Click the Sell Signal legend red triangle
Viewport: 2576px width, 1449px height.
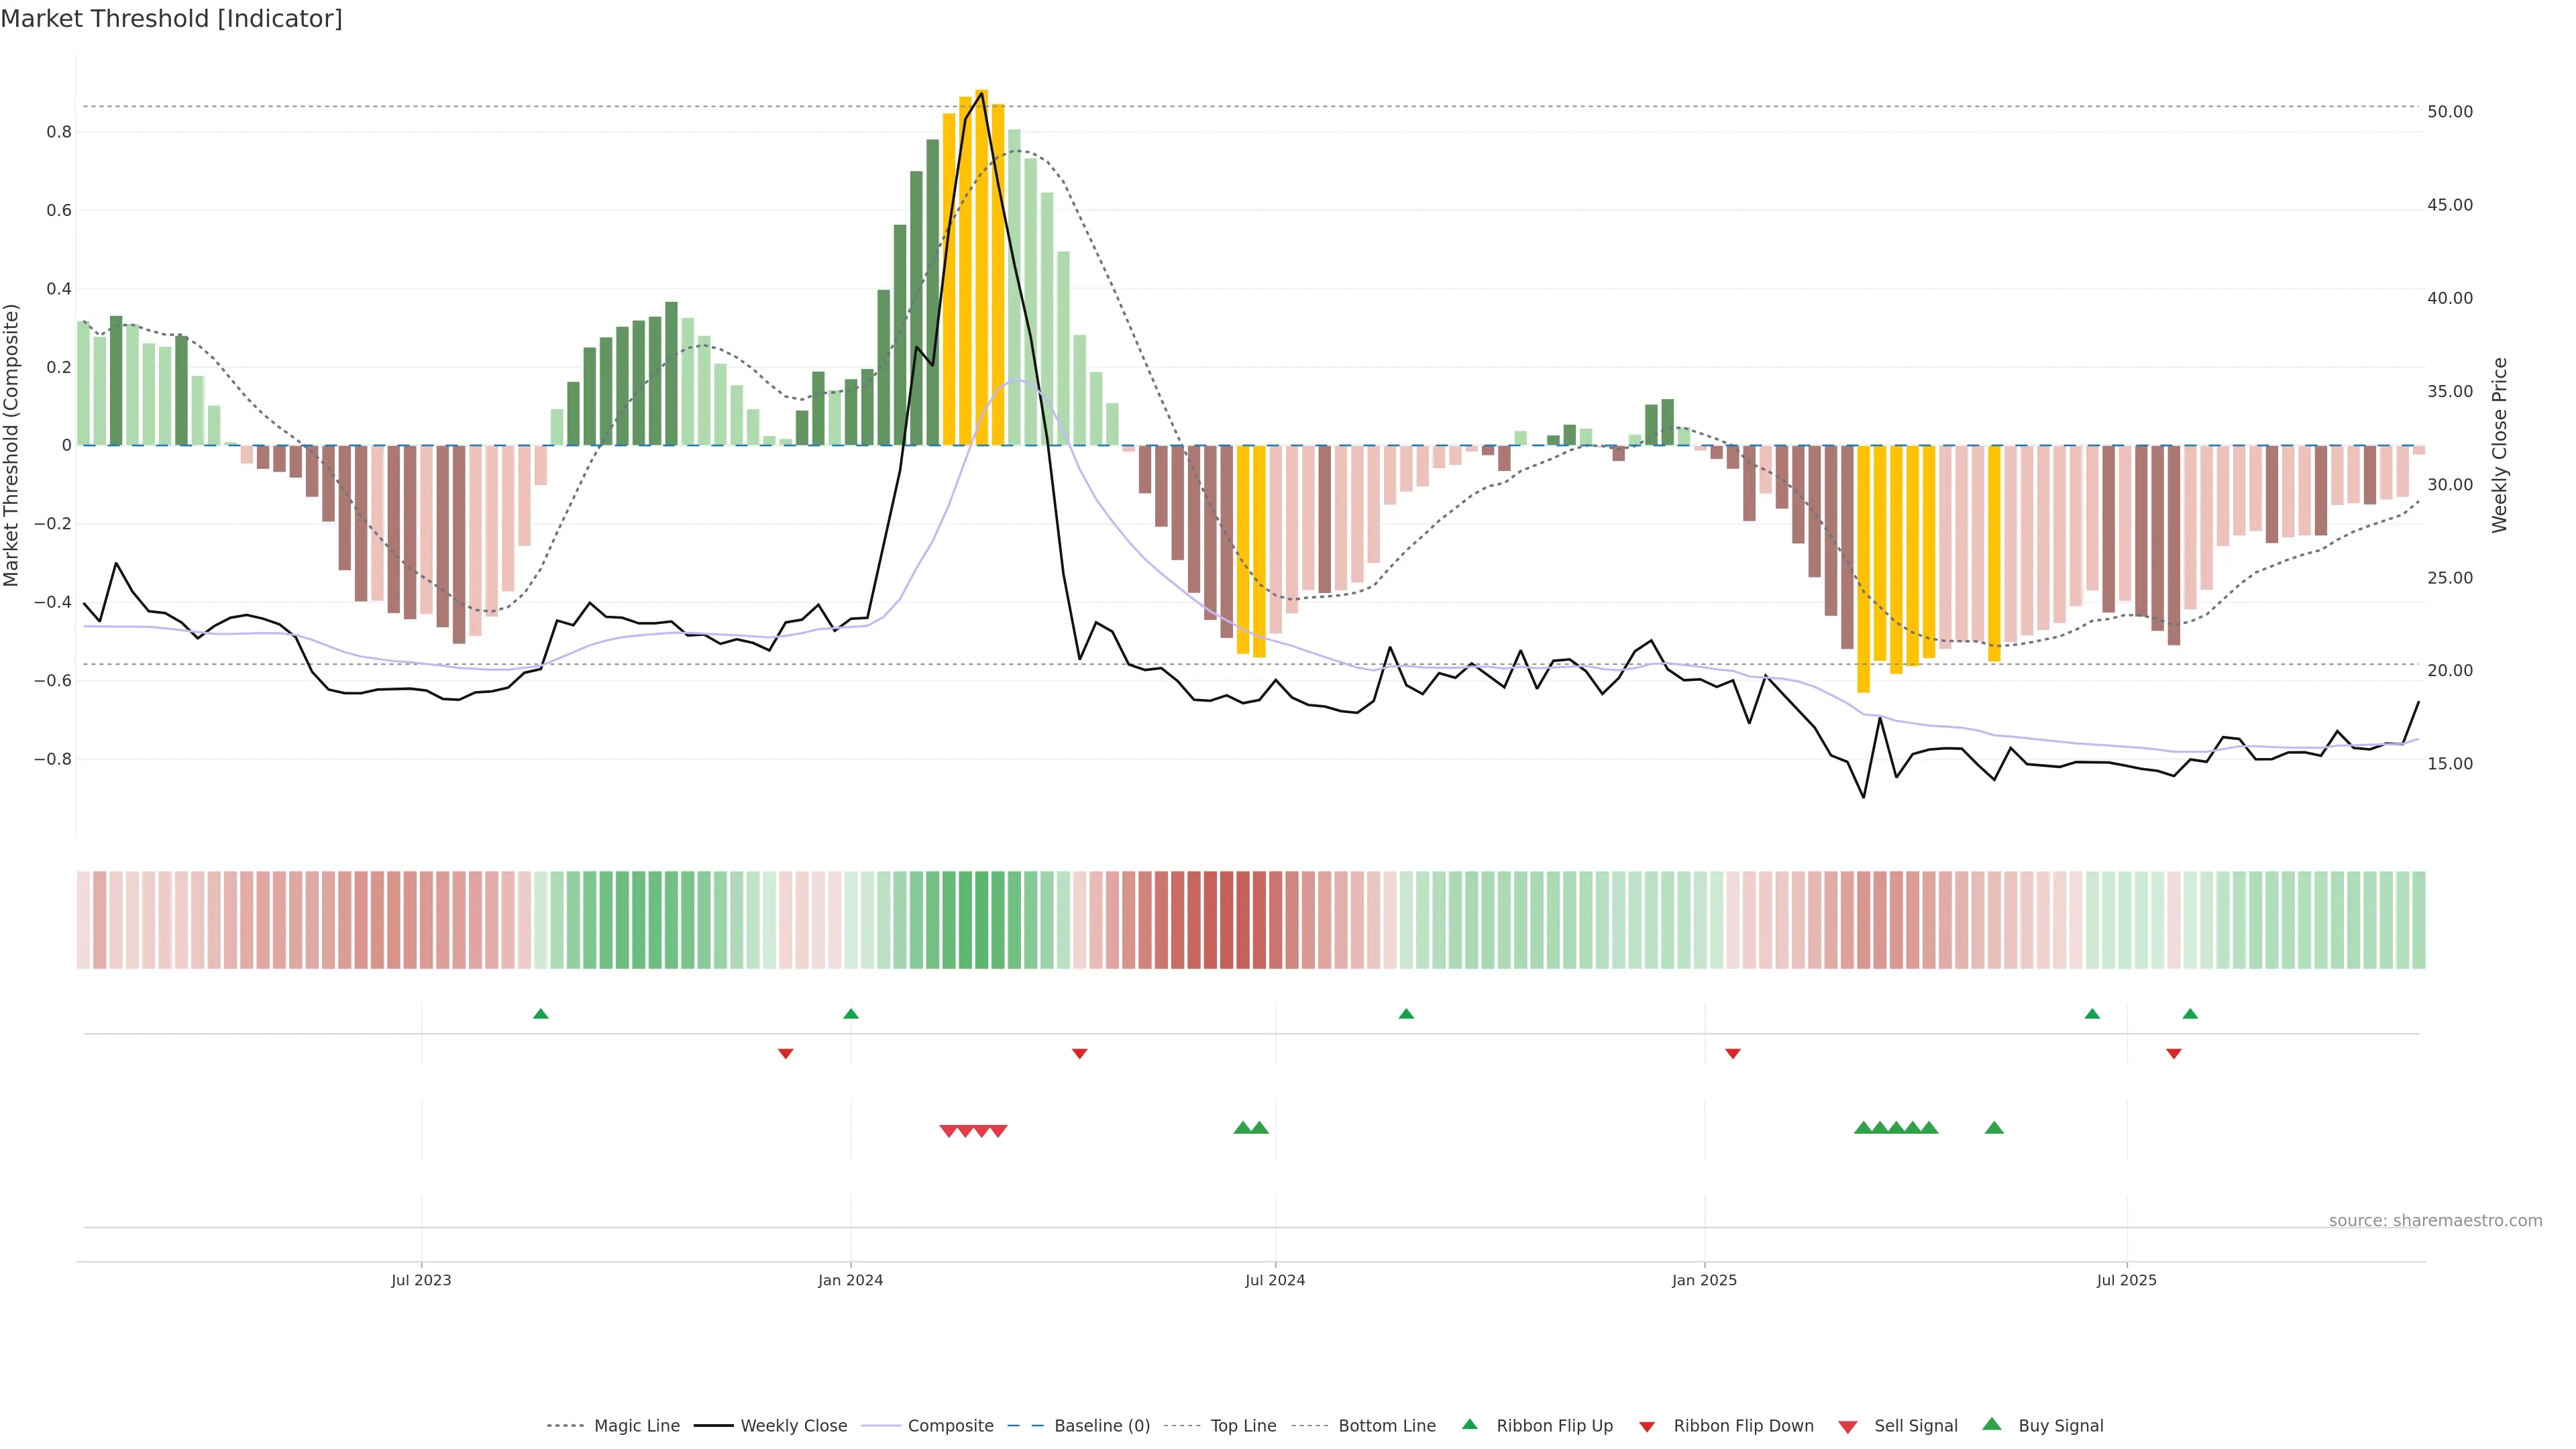click(1847, 1426)
